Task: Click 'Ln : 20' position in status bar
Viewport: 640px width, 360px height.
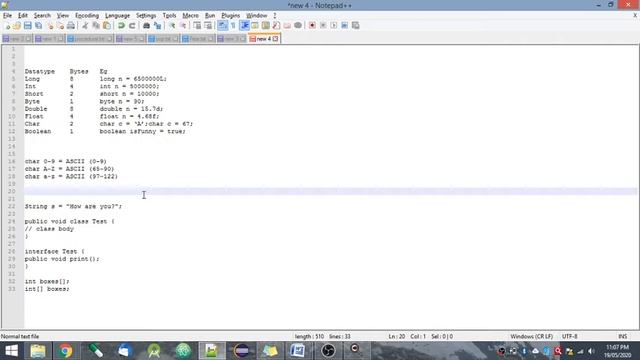Action: click(397, 337)
